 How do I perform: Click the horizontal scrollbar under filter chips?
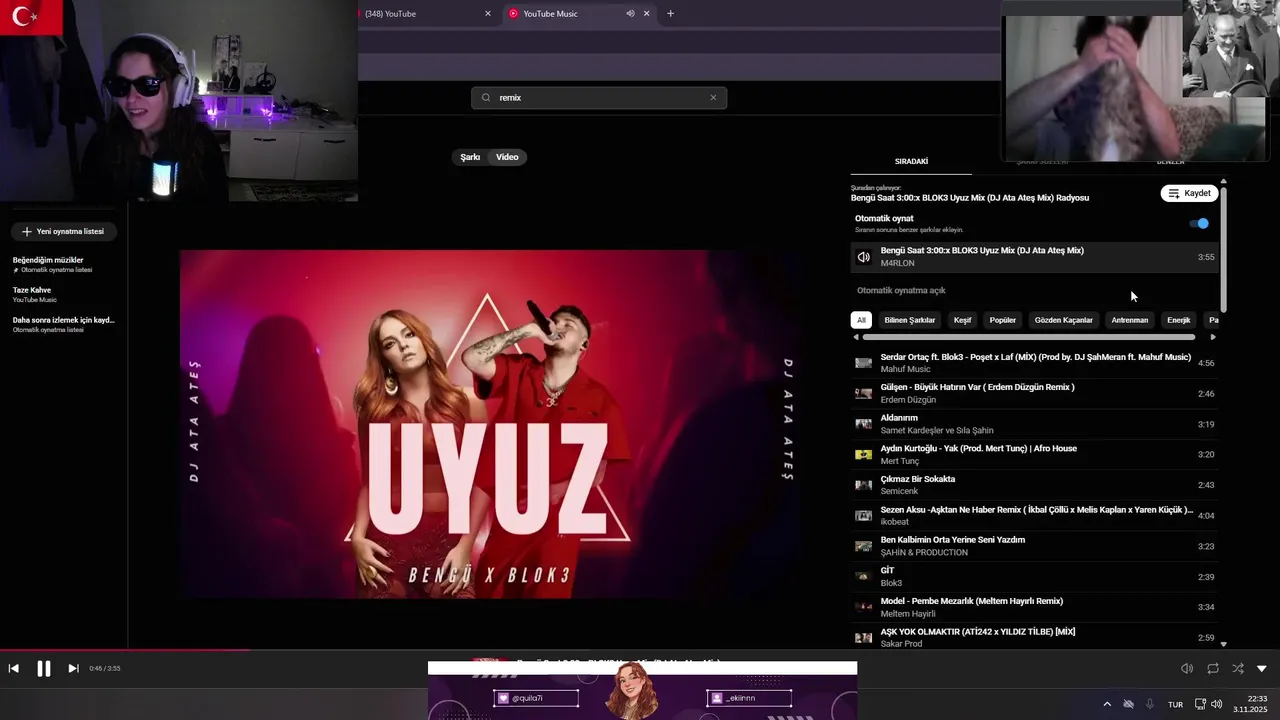[1029, 337]
